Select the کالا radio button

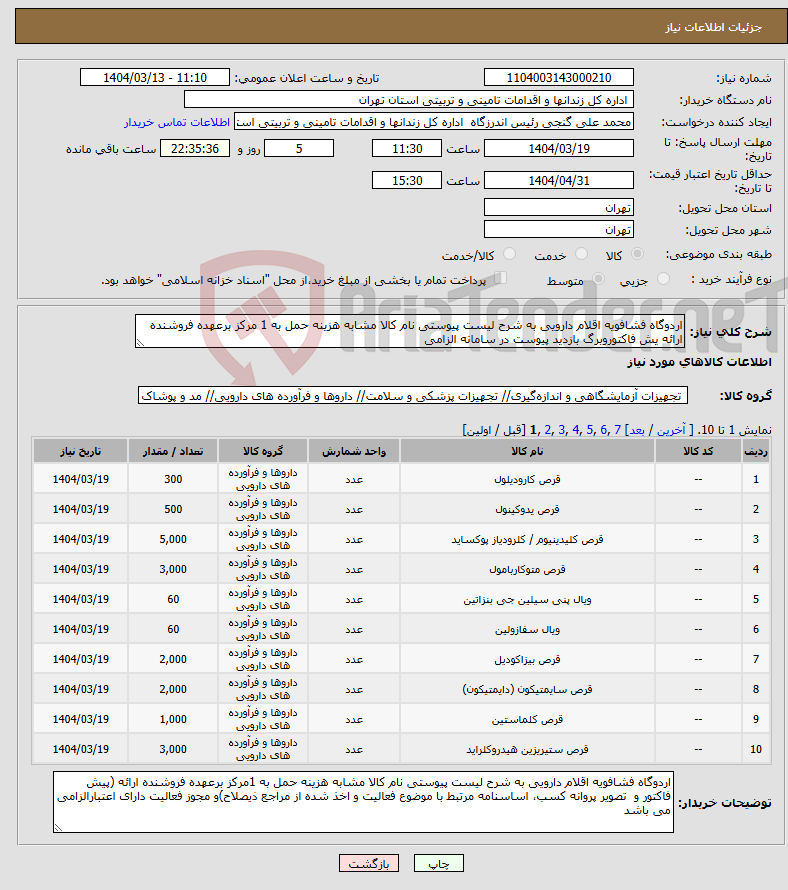click(x=638, y=254)
